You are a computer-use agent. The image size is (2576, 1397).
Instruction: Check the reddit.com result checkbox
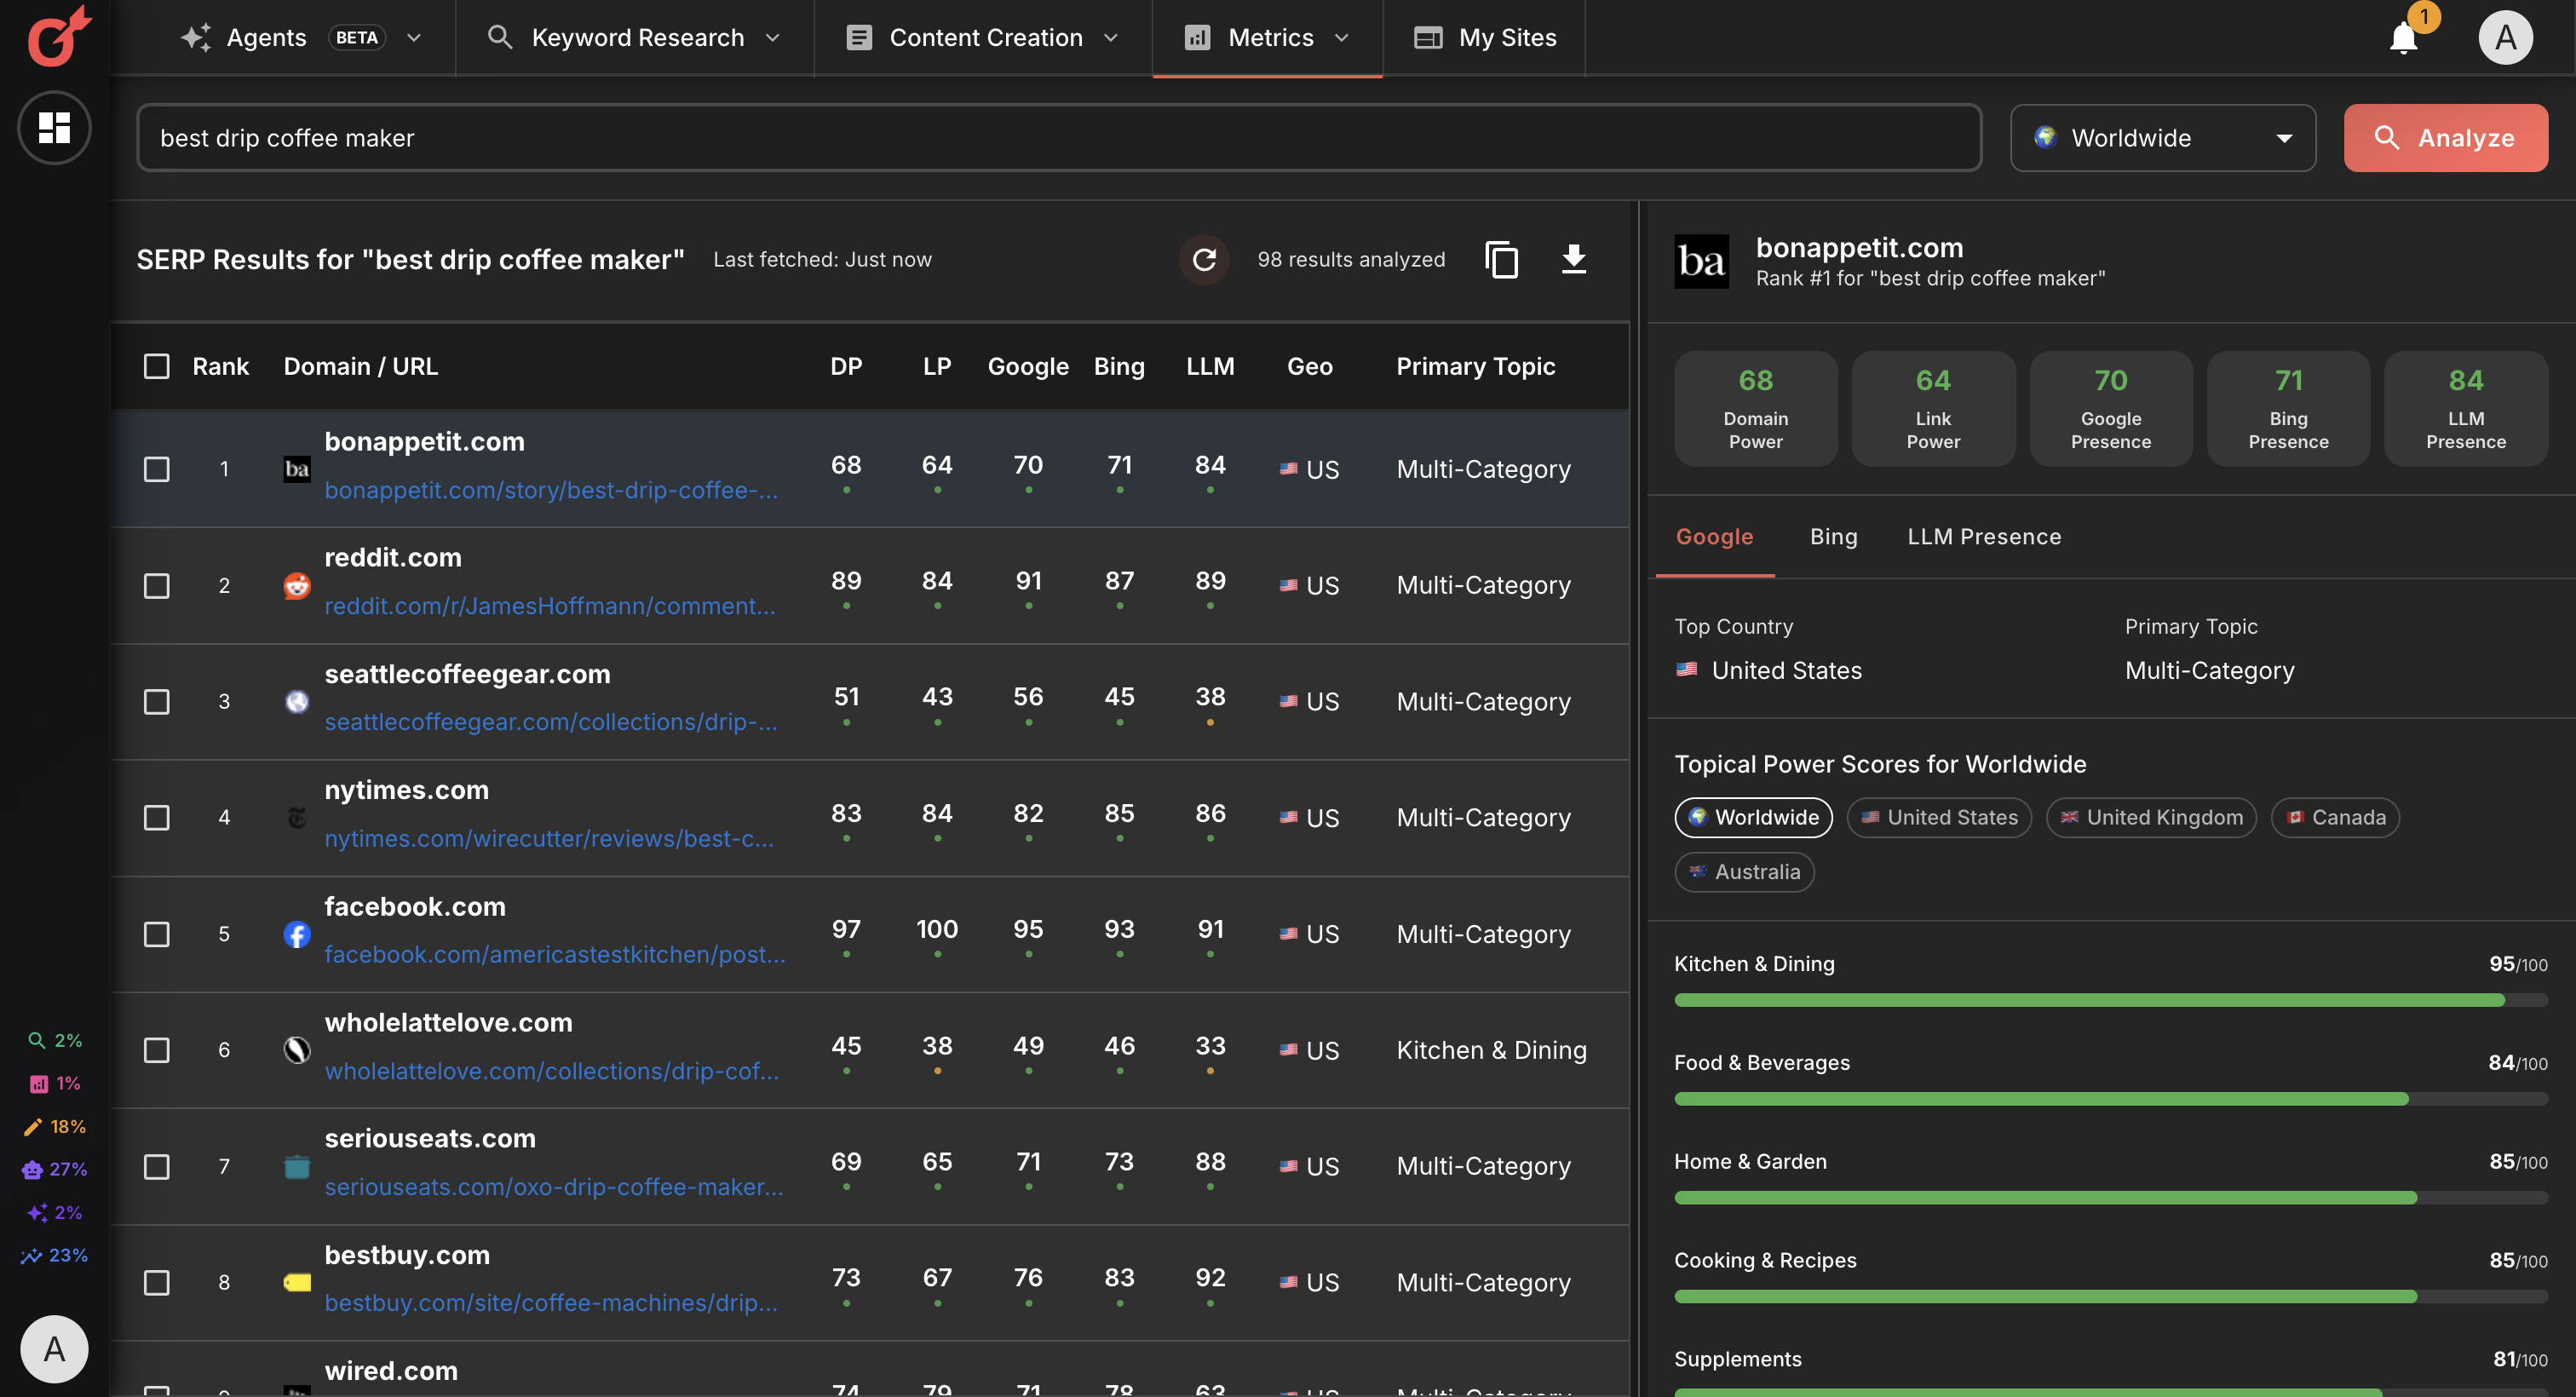coord(157,586)
